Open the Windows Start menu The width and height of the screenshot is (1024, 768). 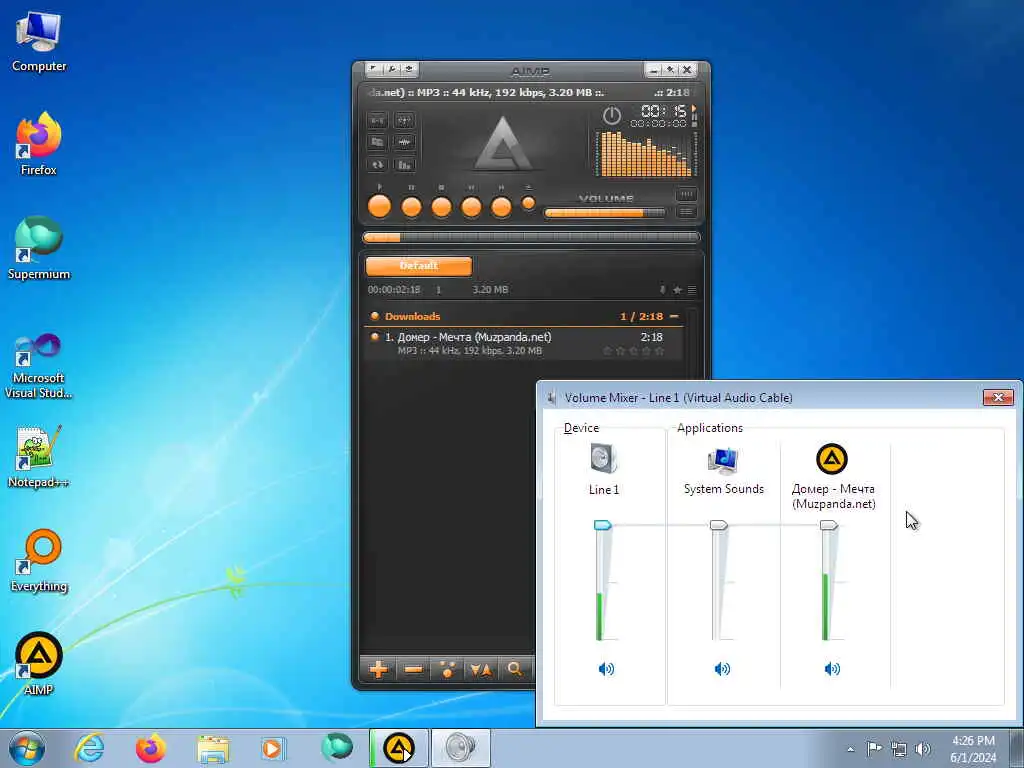pyautogui.click(x=27, y=748)
